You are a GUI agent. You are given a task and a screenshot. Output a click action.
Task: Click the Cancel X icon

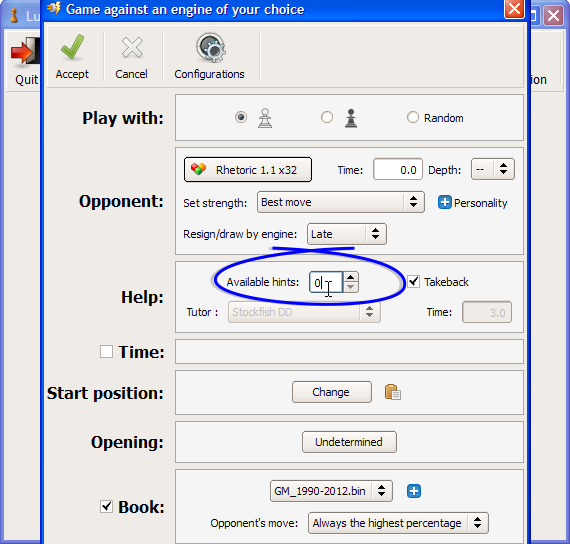[x=132, y=48]
